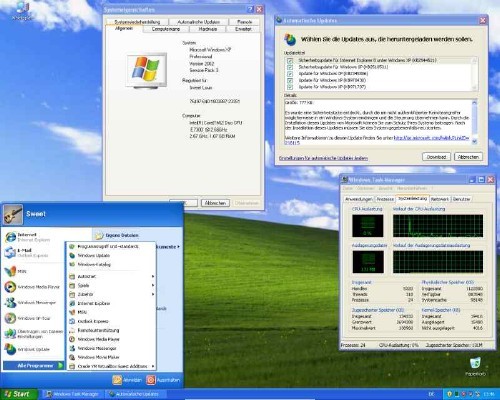Screen dimensions: 500x400
Task: Select Computername tab in Systemeigenschaften
Action: (166, 29)
